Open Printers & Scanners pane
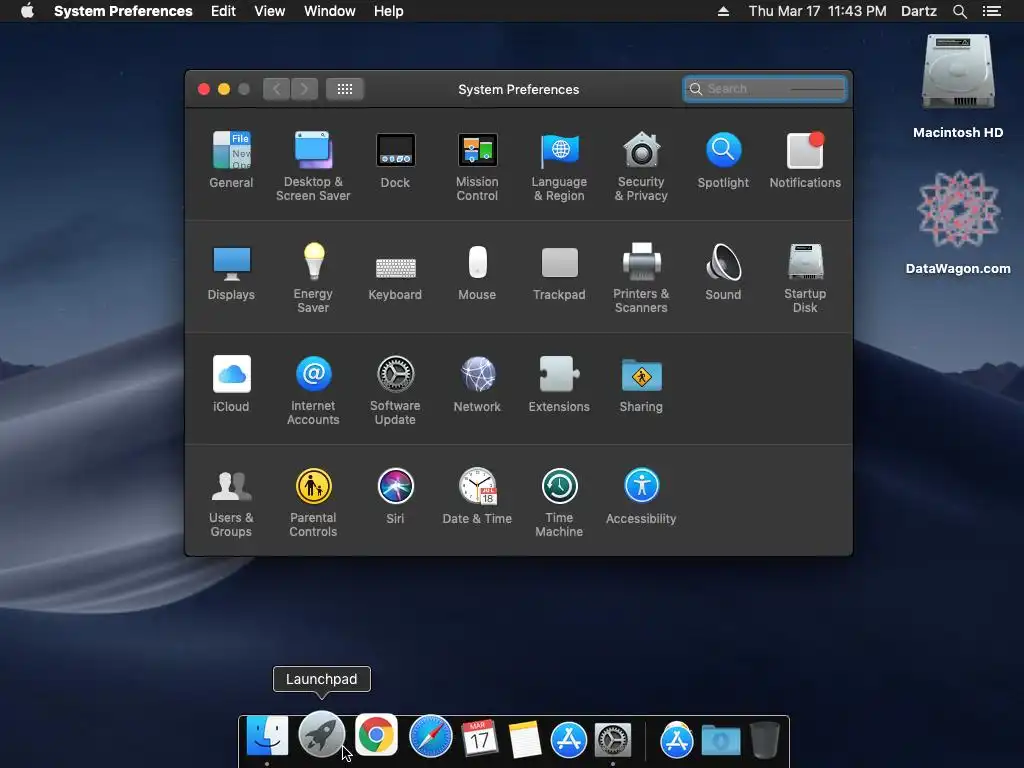 click(641, 278)
